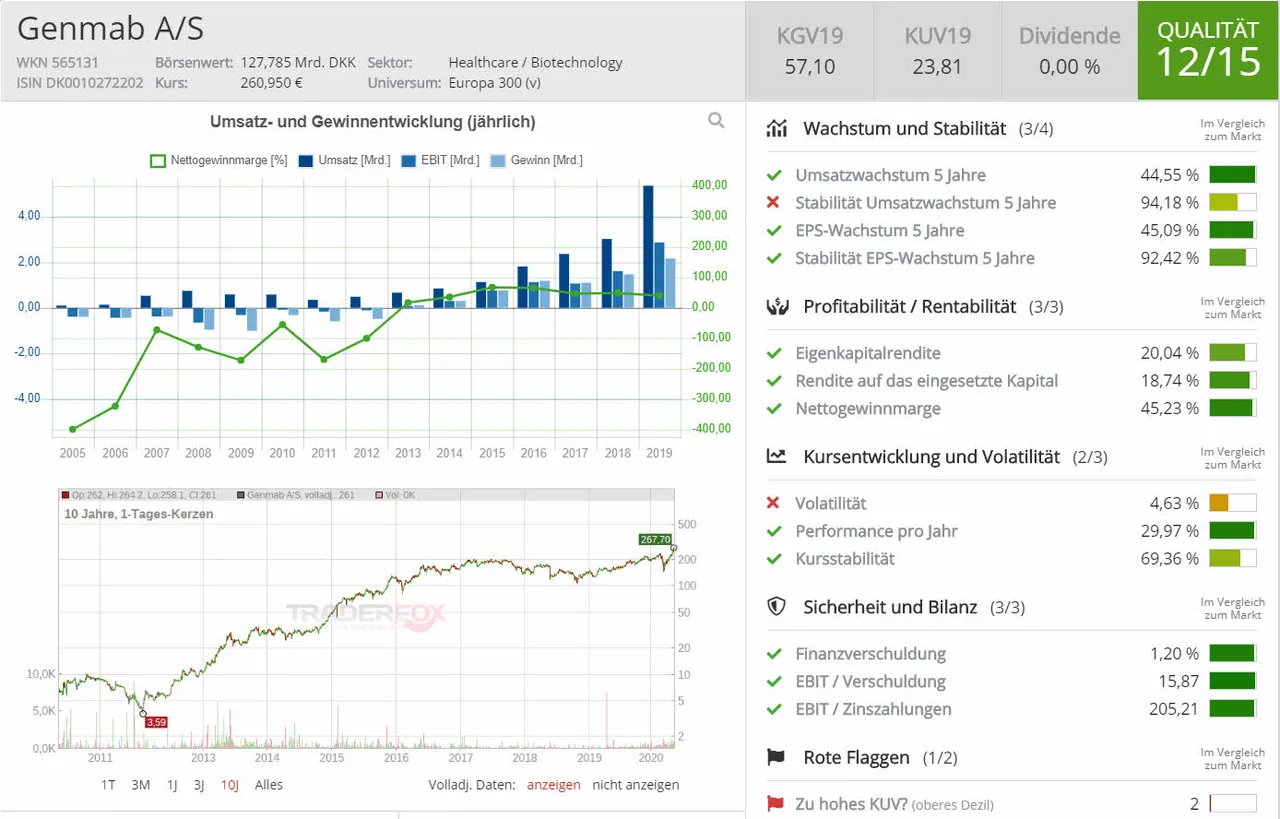Click the bar chart icon beside Wachstum und Stabilität
Viewport: 1280px width, 819px height.
[x=776, y=128]
